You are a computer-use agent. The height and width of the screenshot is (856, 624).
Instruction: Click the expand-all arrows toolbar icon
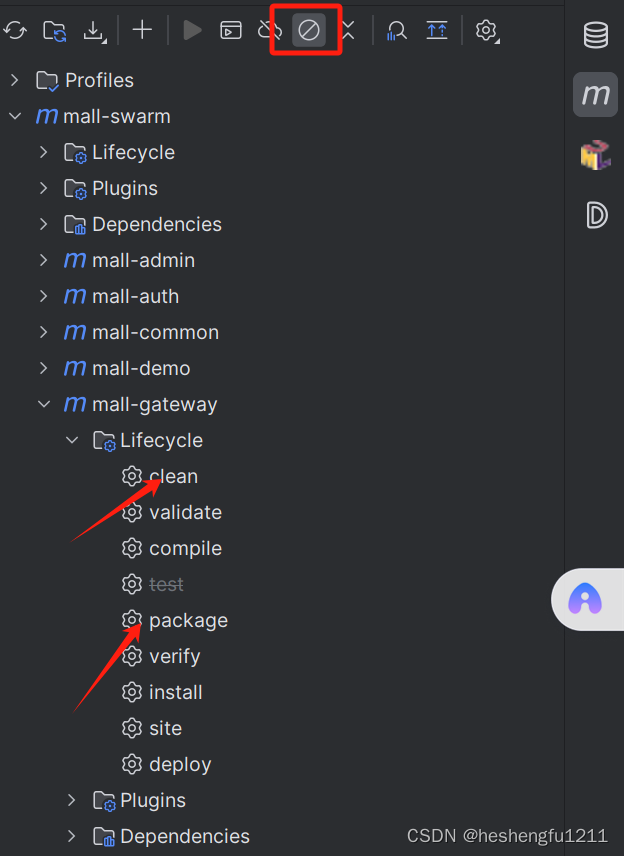[436, 30]
